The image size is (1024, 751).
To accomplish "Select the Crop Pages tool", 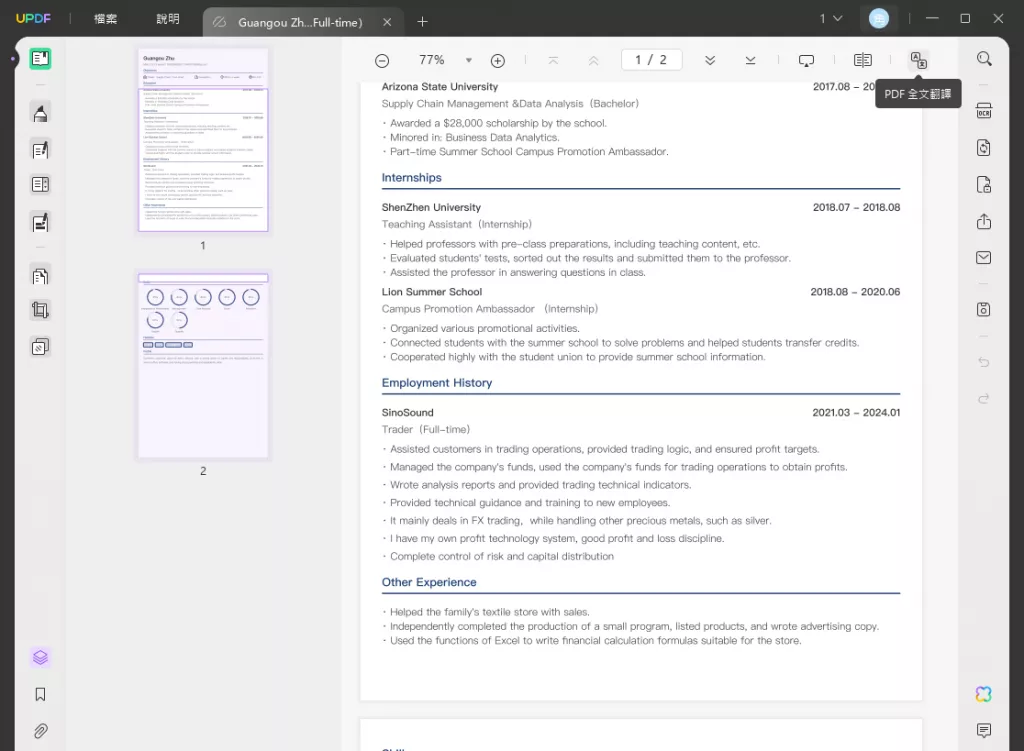I will pos(40,310).
